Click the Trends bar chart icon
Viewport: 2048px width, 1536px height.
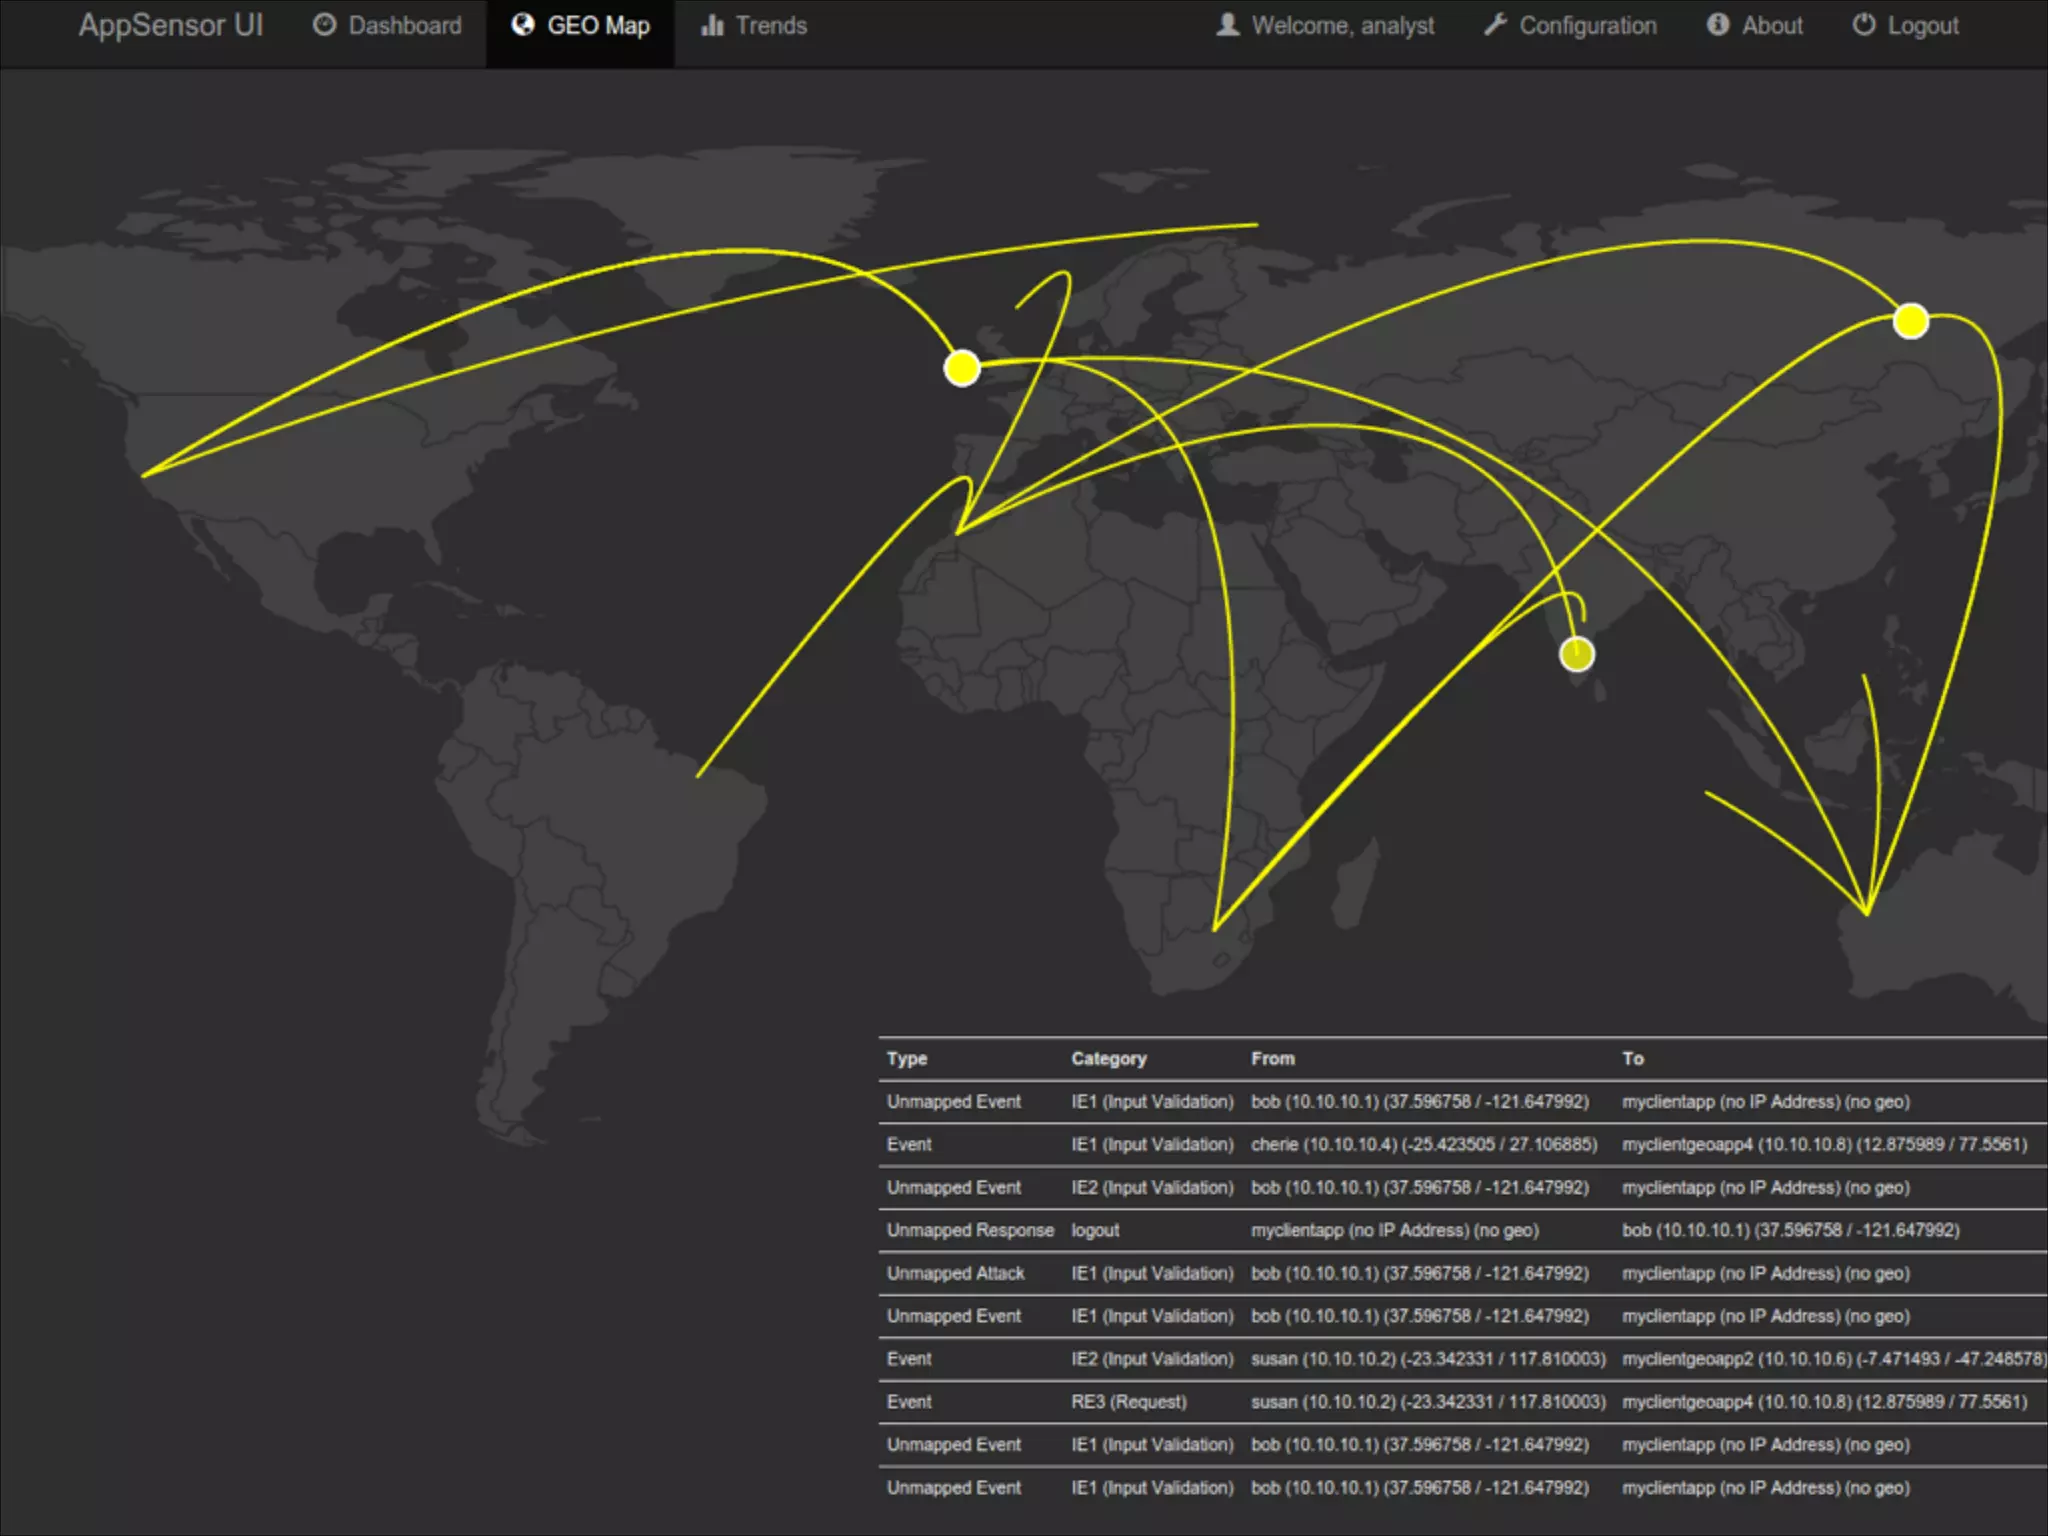click(712, 25)
